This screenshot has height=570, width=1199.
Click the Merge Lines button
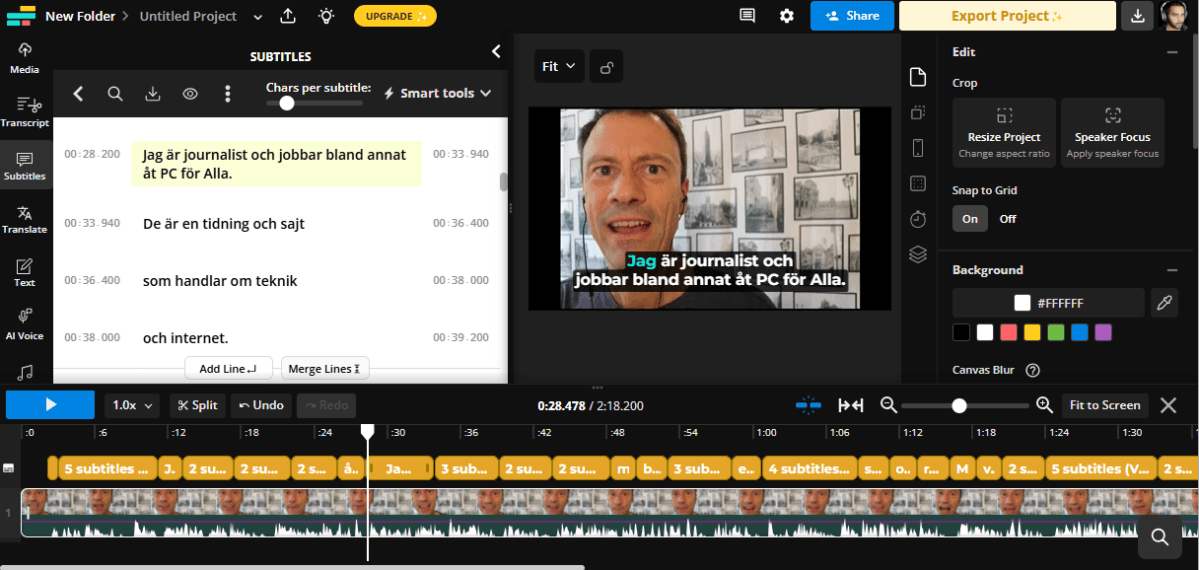[x=324, y=369]
